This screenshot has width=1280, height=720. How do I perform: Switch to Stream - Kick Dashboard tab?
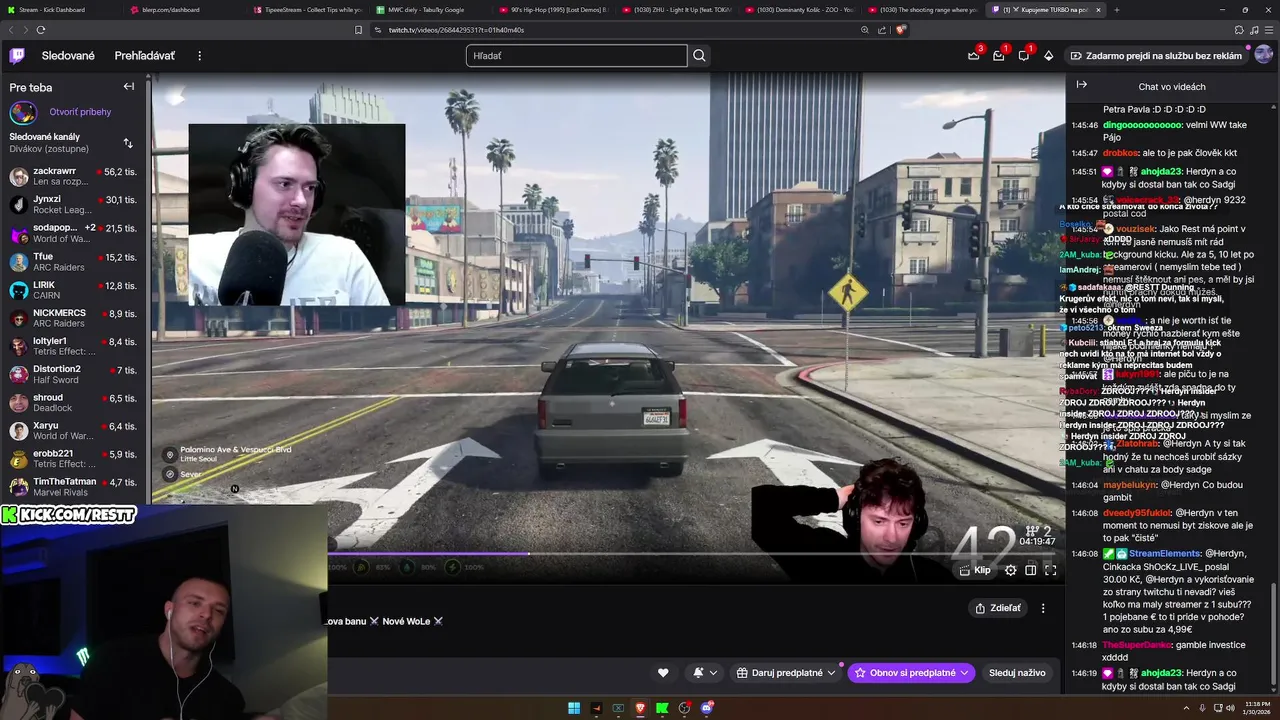(62, 9)
